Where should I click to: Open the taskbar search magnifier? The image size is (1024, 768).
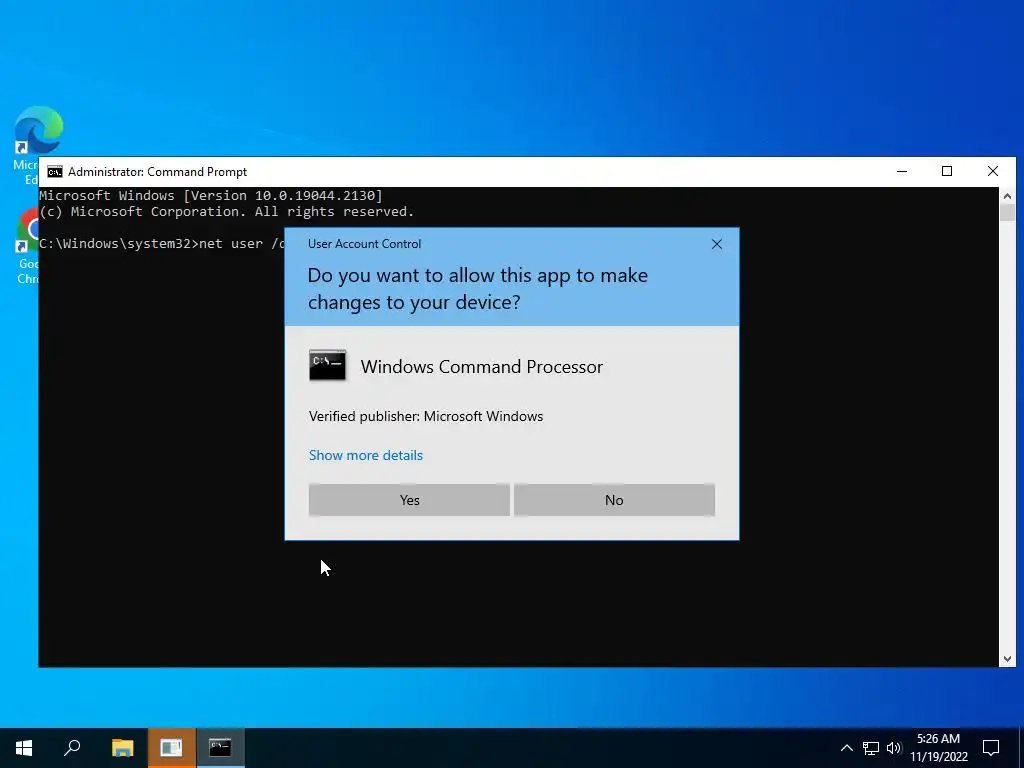(72, 747)
